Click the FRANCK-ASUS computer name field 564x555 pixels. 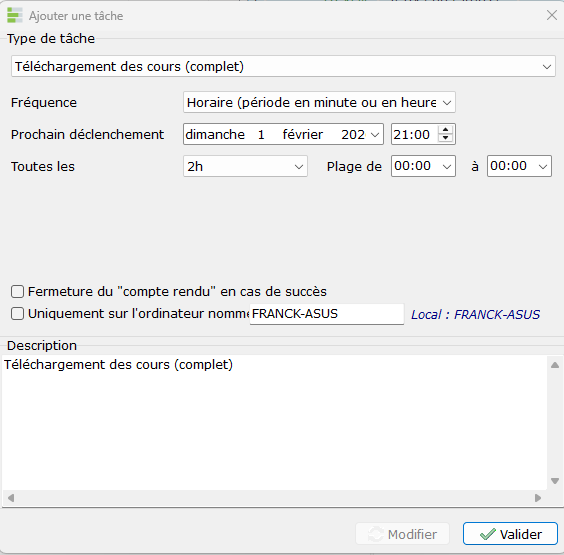tap(327, 314)
